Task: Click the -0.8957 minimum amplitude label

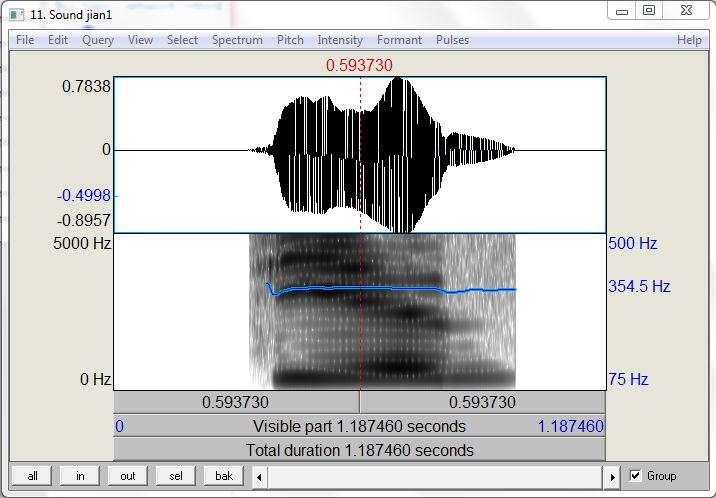Action: [x=84, y=220]
